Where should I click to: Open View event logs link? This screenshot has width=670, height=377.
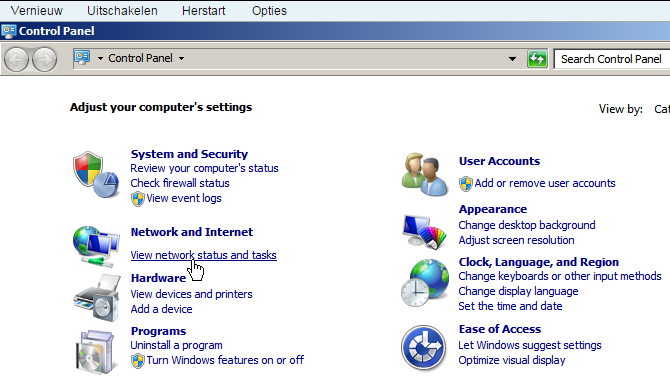pyautogui.click(x=184, y=198)
